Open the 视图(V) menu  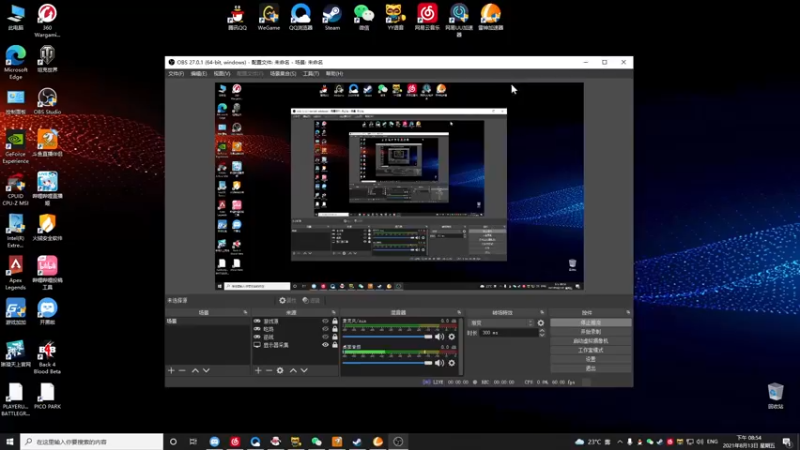221,74
